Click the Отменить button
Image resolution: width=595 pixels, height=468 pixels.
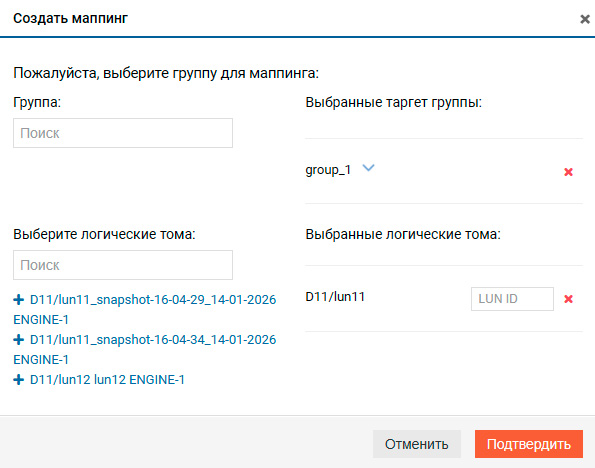coord(417,444)
